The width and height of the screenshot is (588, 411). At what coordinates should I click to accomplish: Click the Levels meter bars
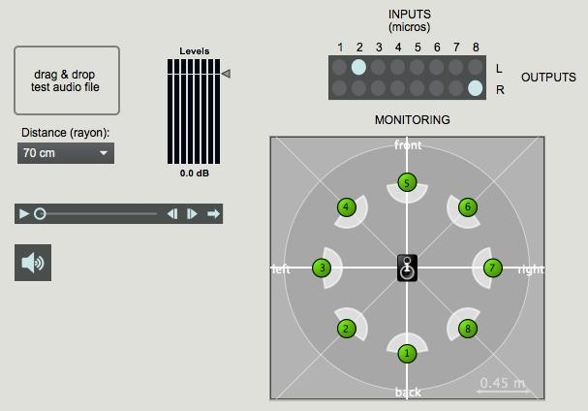194,111
